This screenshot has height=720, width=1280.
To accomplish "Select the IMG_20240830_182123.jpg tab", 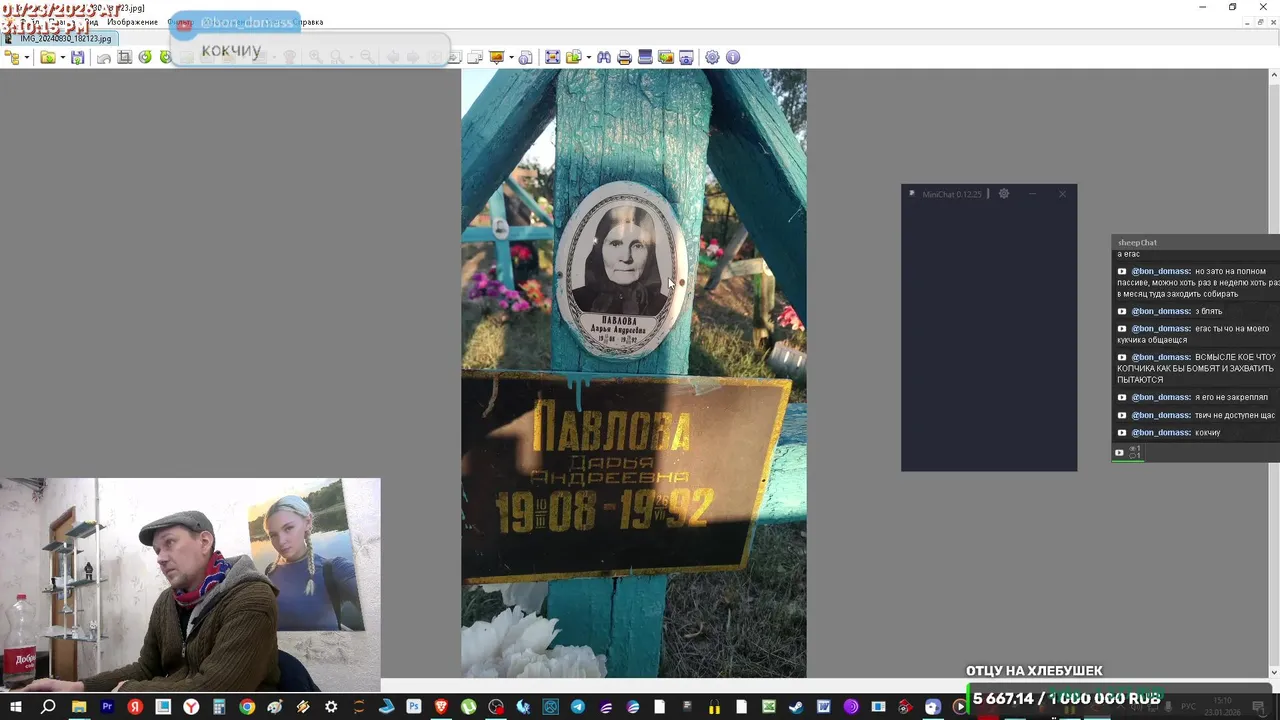I will click(60, 38).
